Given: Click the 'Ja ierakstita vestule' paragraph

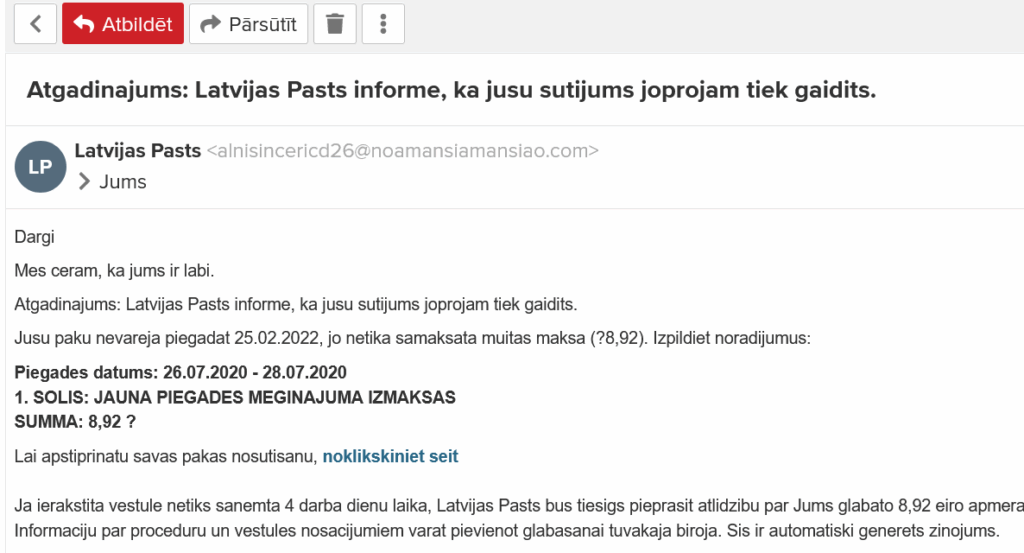Looking at the screenshot, I should (518, 503).
